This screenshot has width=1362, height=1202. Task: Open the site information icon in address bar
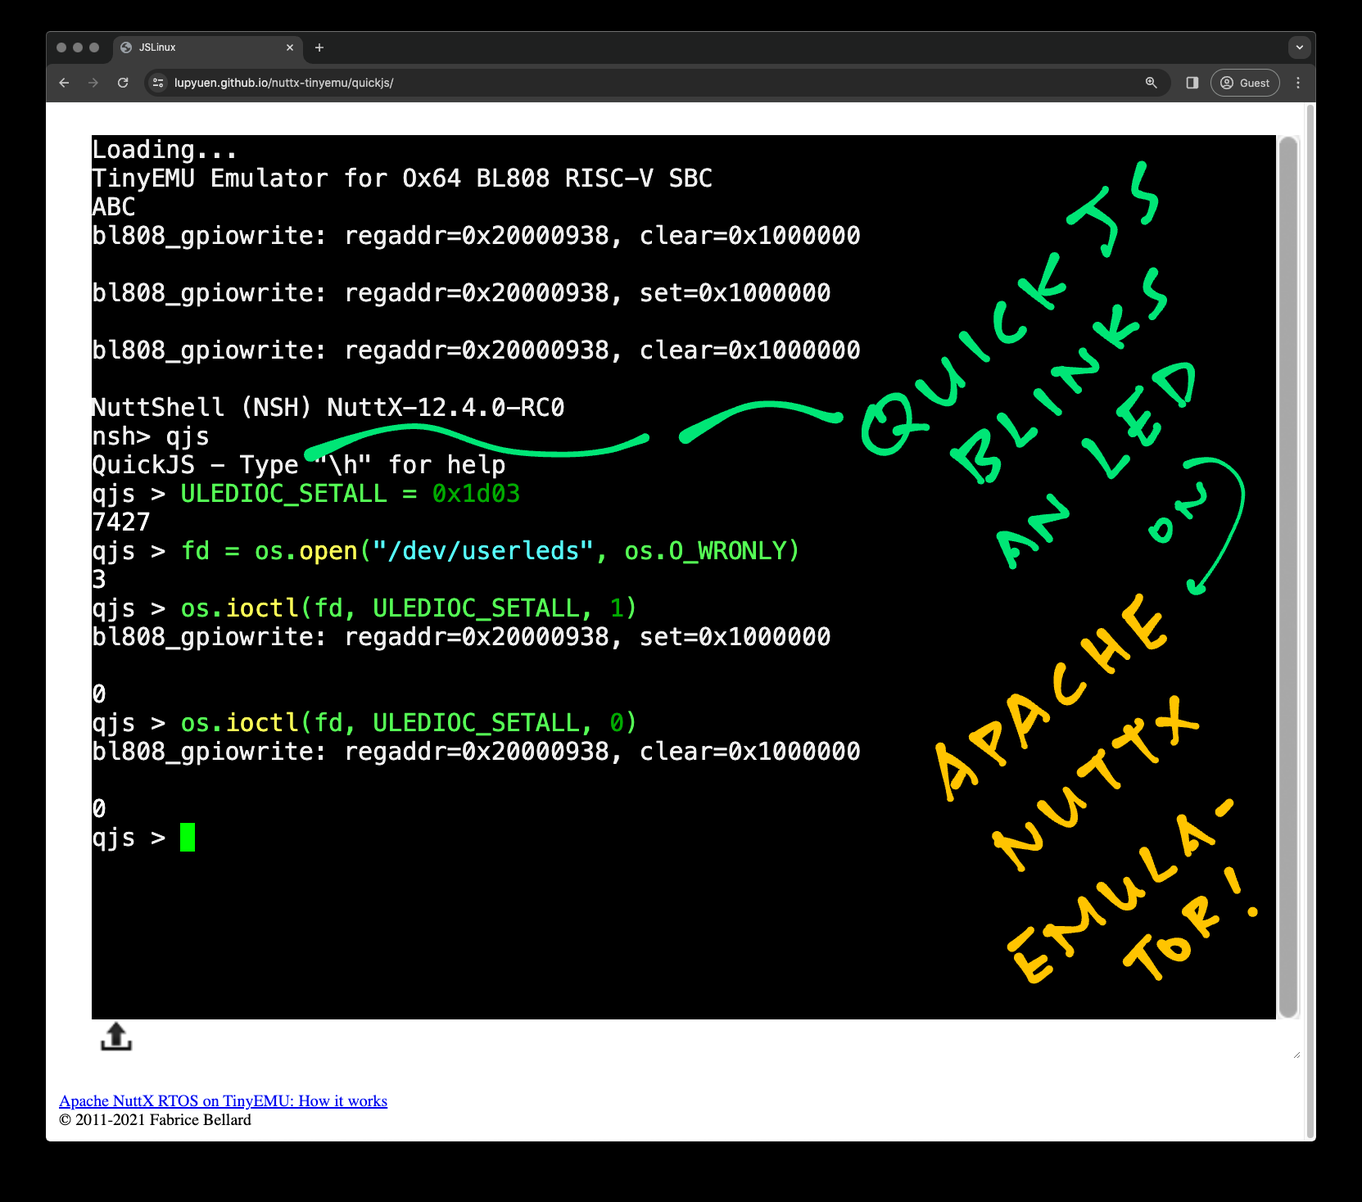[158, 83]
